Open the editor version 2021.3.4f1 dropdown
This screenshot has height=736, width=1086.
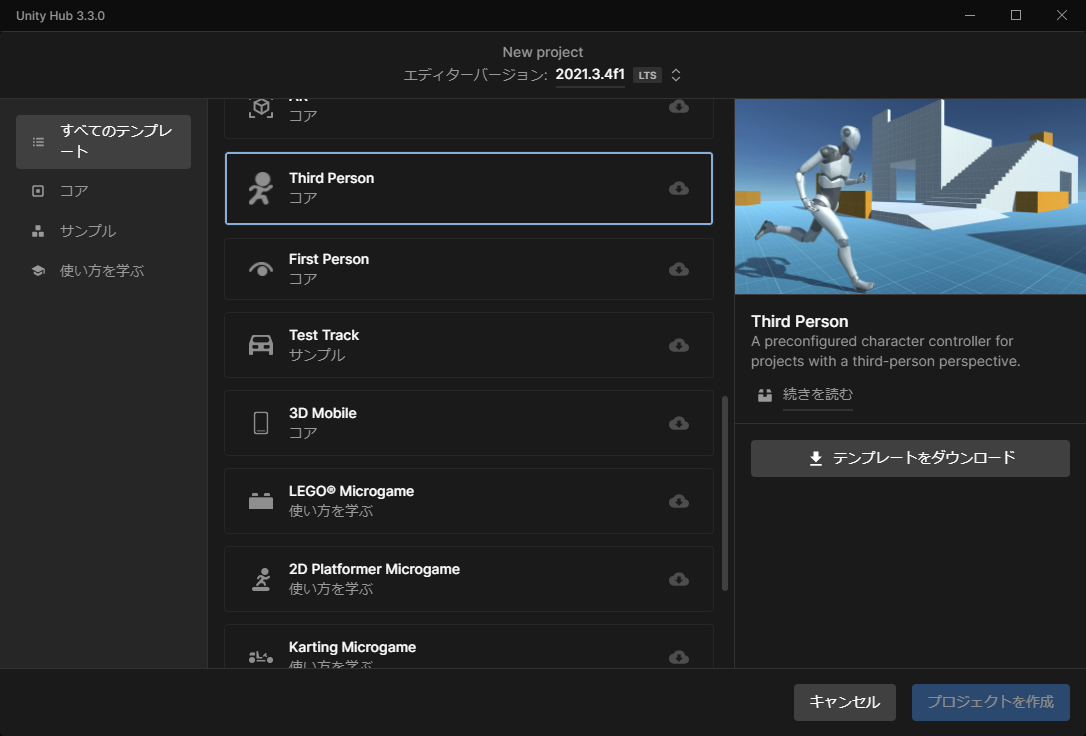pyautogui.click(x=590, y=75)
